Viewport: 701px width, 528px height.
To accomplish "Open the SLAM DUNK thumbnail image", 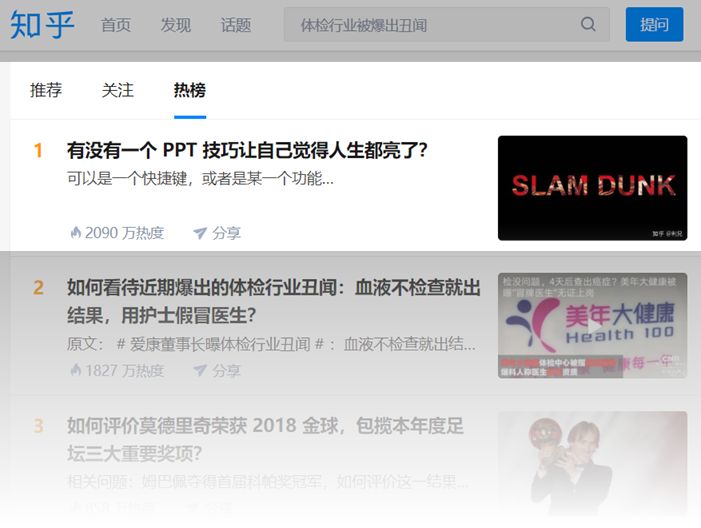I will click(x=592, y=188).
